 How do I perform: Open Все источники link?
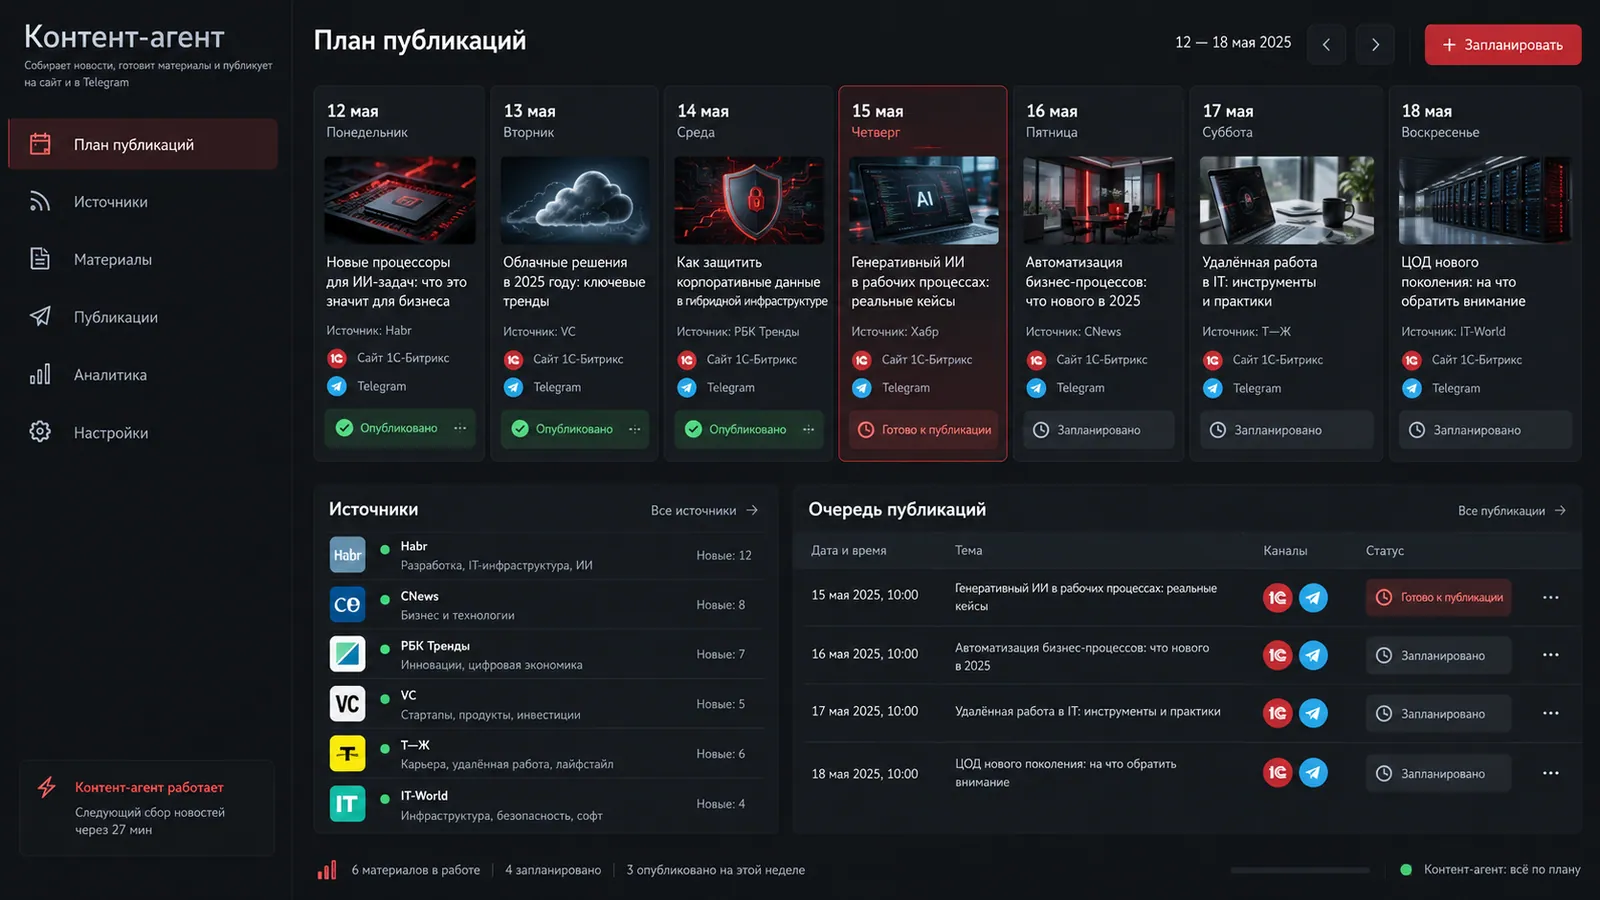click(x=704, y=510)
